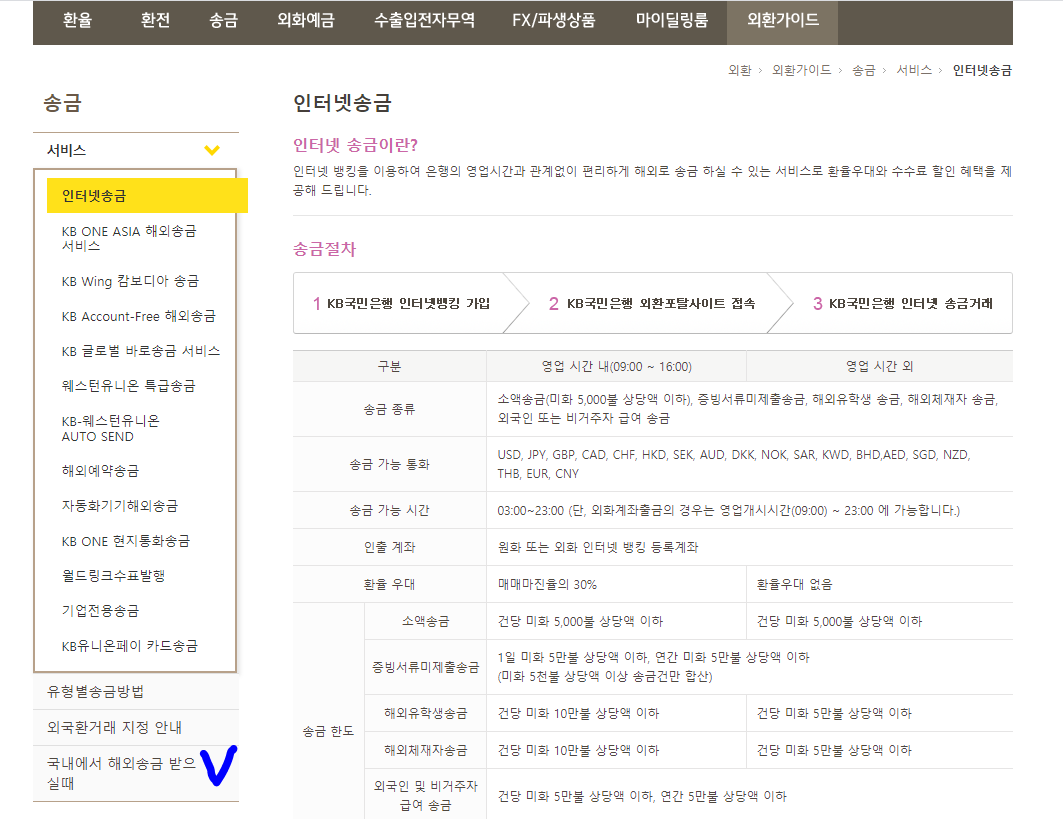
Task: Go to 외환 breadcrumb
Action: (x=740, y=71)
